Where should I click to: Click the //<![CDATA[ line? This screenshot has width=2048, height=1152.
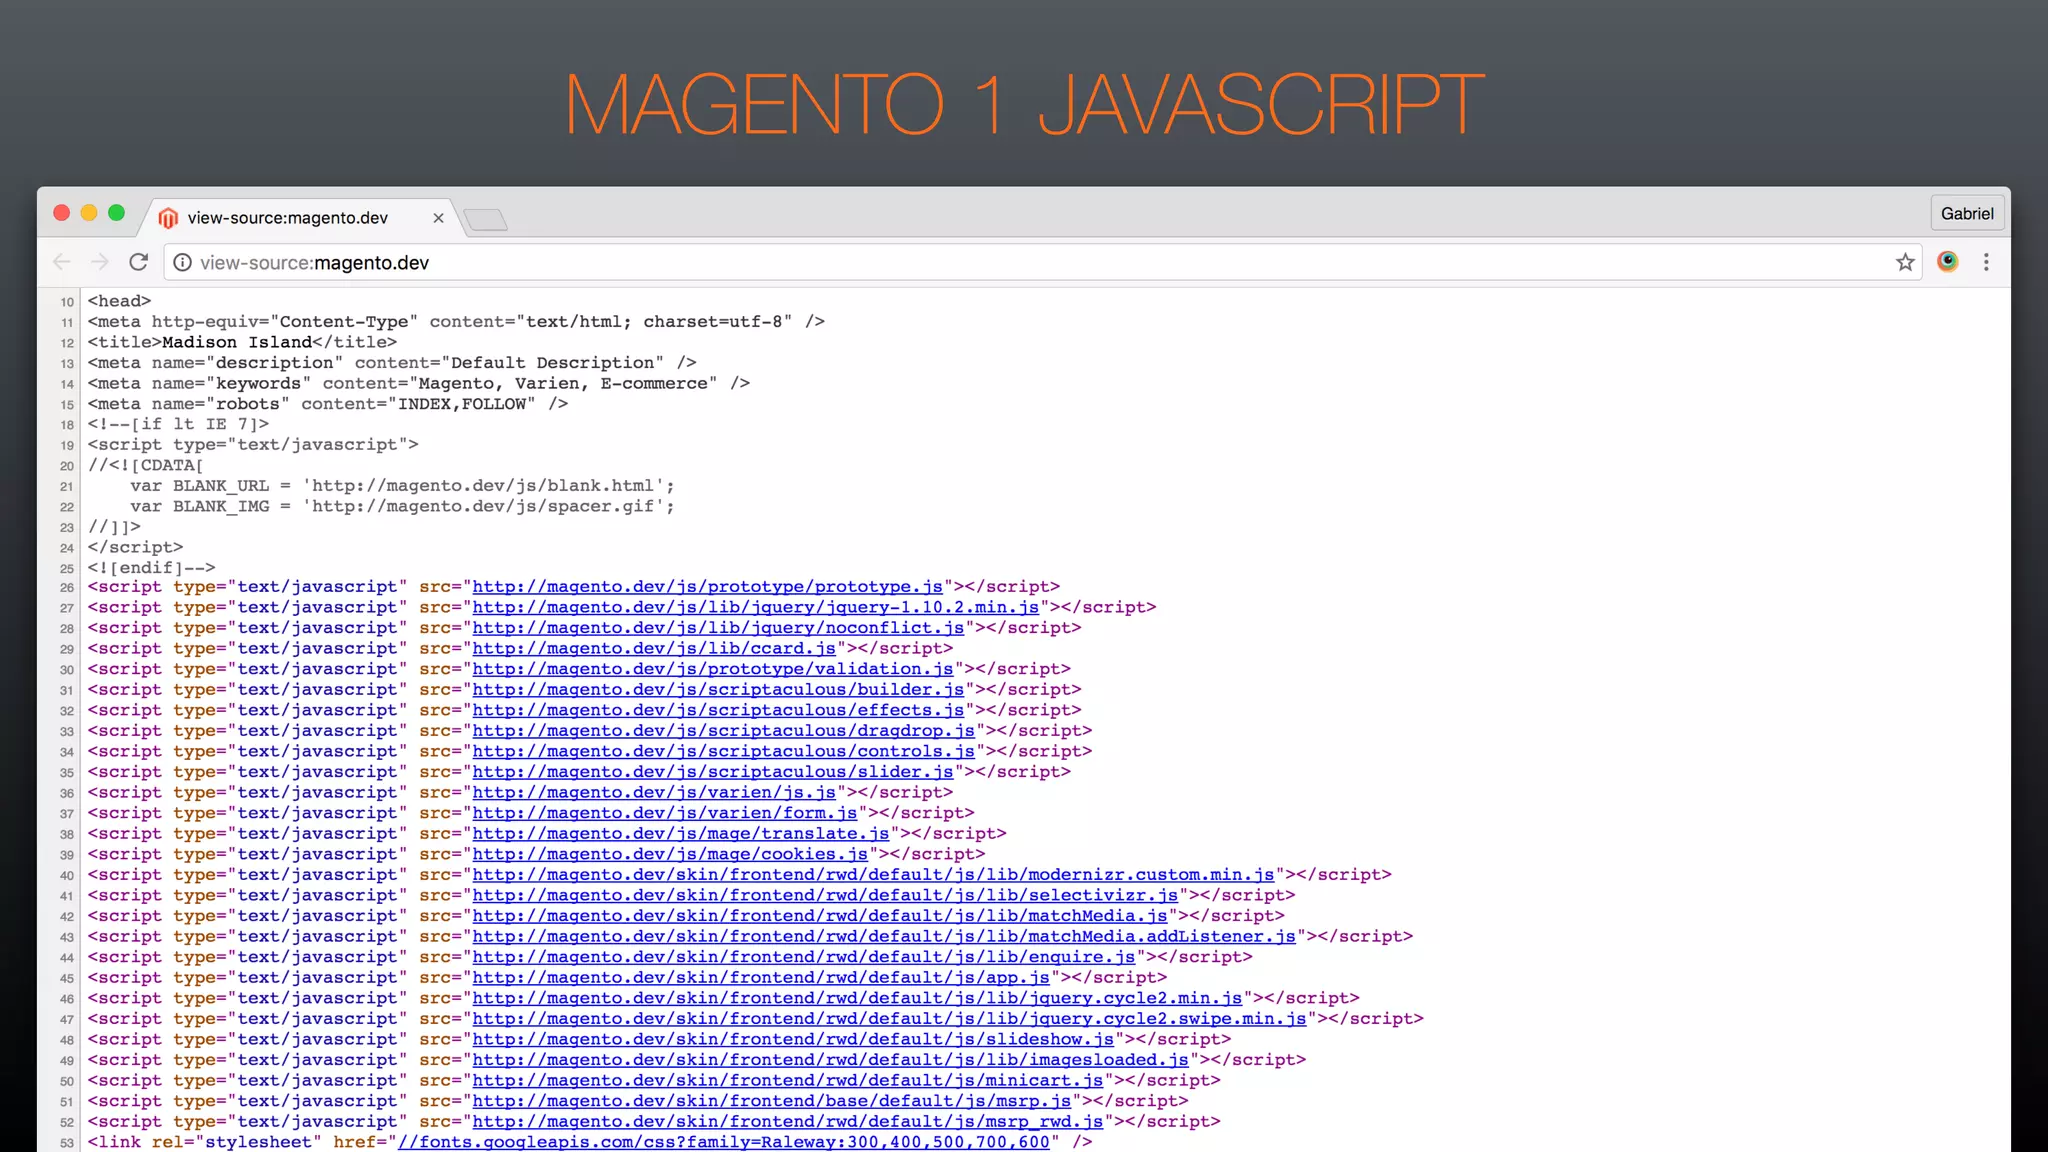click(x=146, y=465)
